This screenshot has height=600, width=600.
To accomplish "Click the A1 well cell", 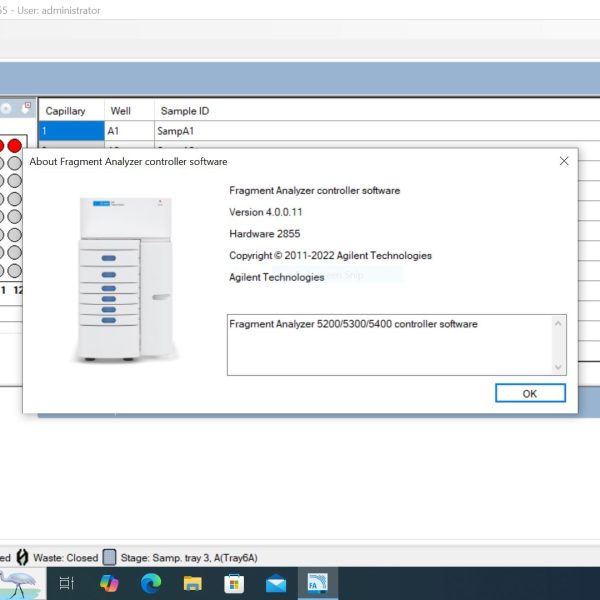I will [129, 131].
